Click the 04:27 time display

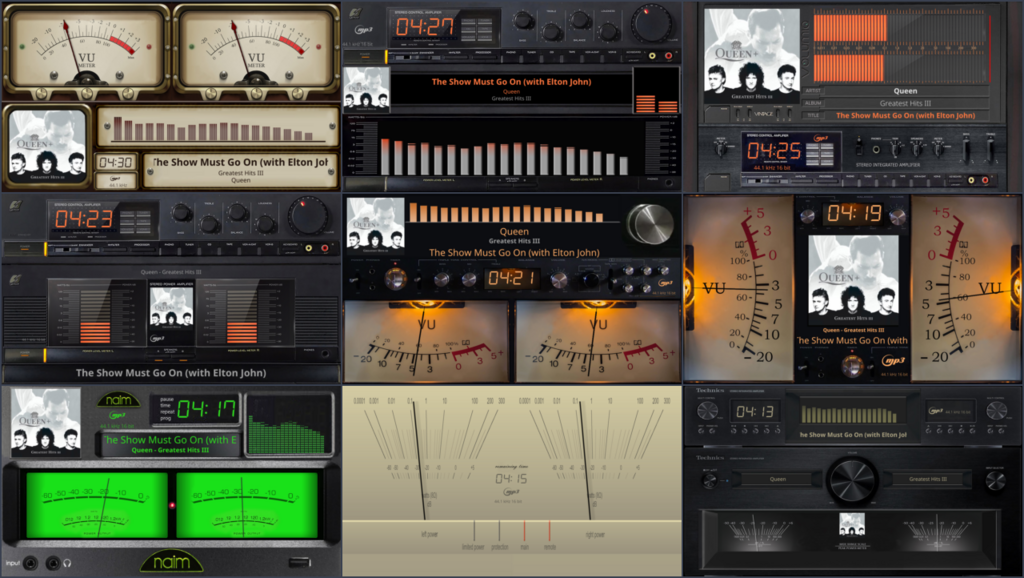[424, 27]
